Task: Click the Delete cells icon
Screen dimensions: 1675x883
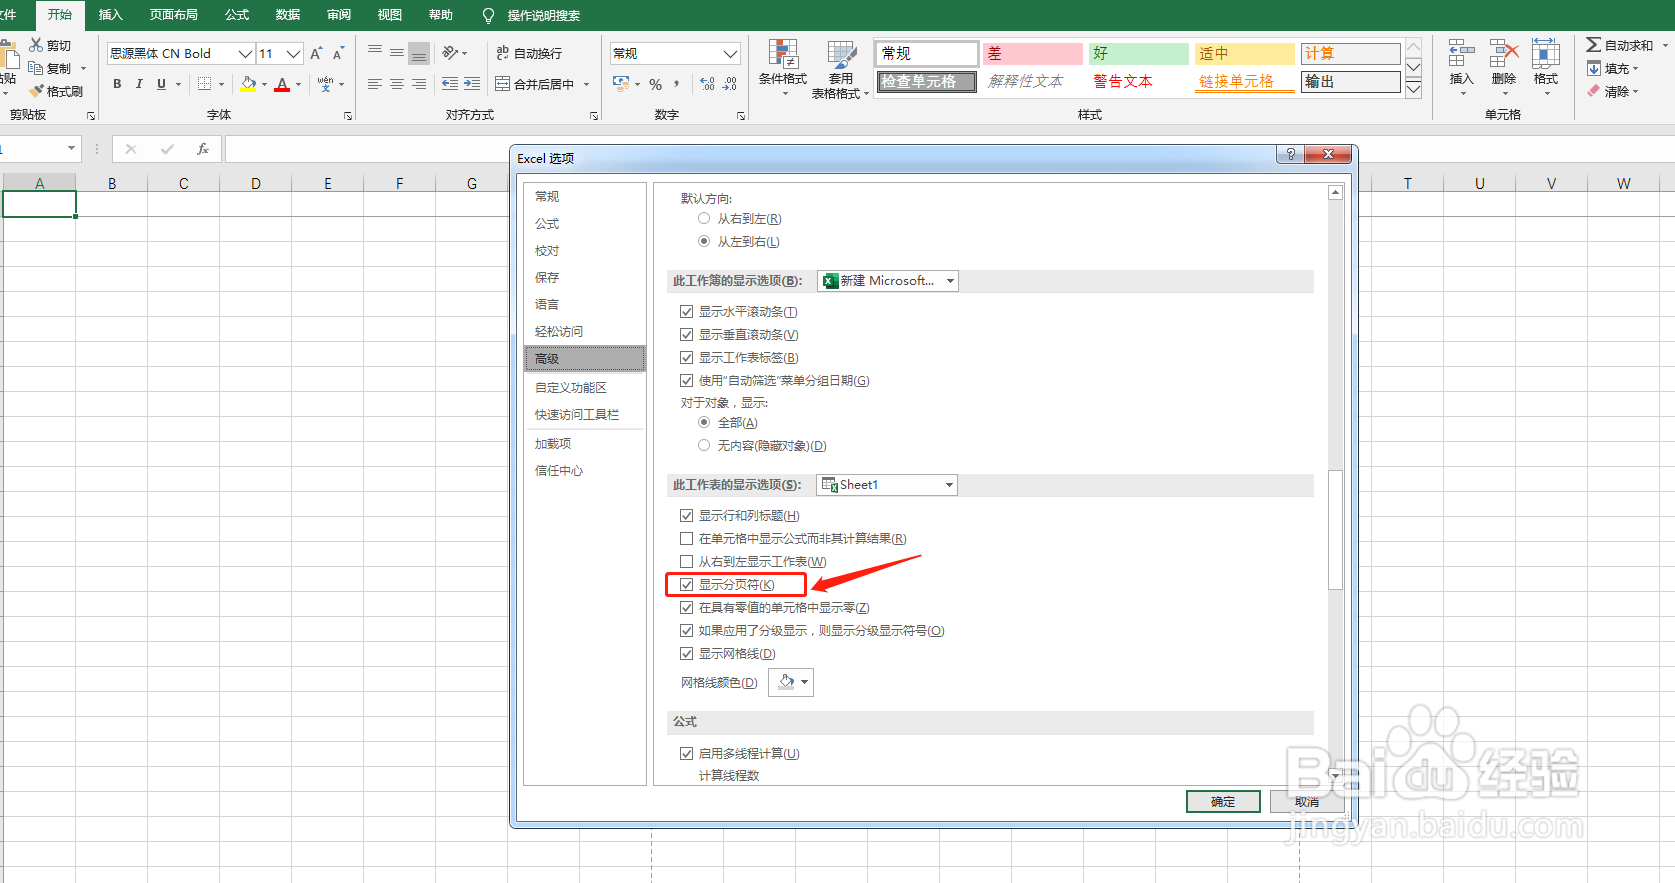Action: pos(1503,55)
